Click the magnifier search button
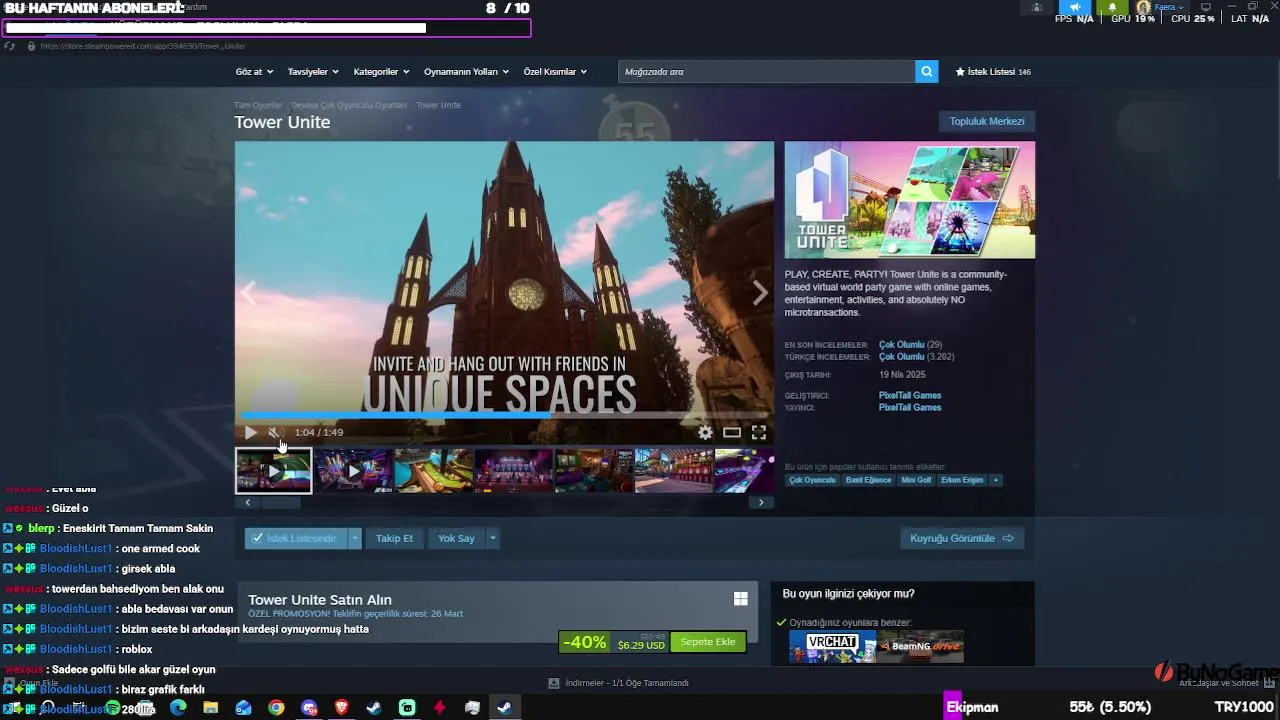1280x720 pixels. [927, 71]
